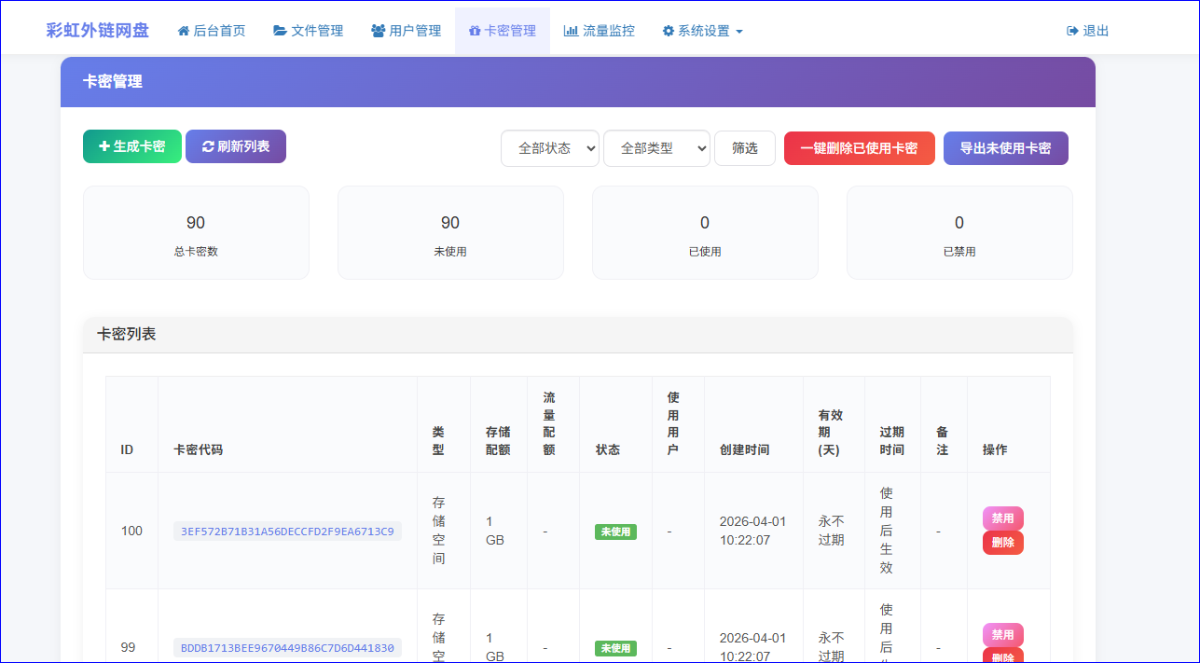Disable card ID 100 with 禁用
This screenshot has width=1200, height=663.
[1002, 518]
